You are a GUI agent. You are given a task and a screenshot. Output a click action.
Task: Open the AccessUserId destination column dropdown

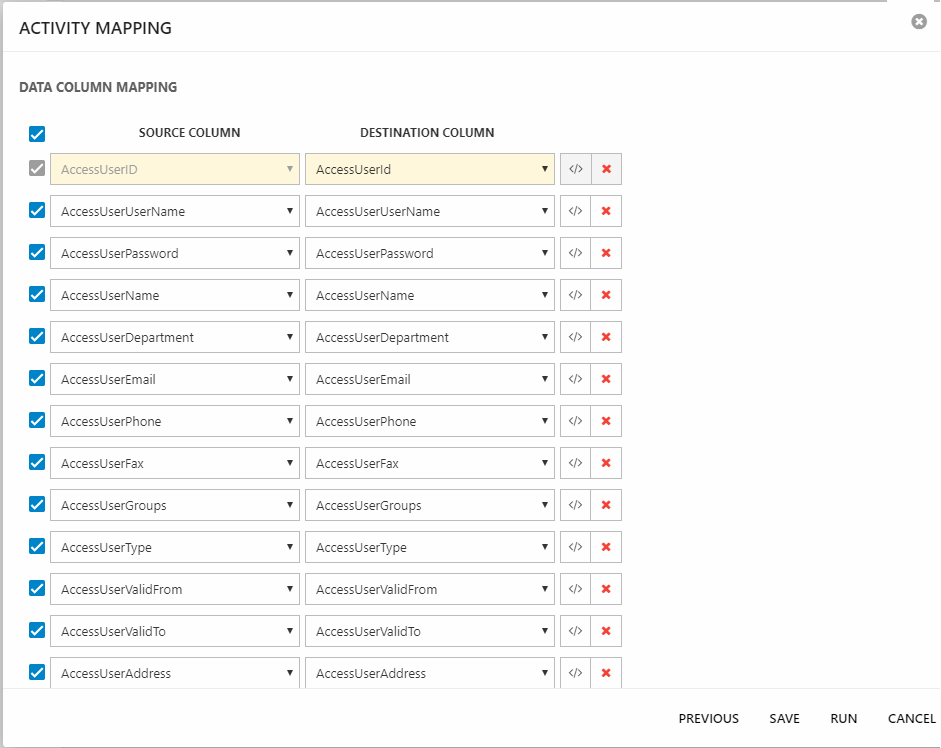(430, 169)
